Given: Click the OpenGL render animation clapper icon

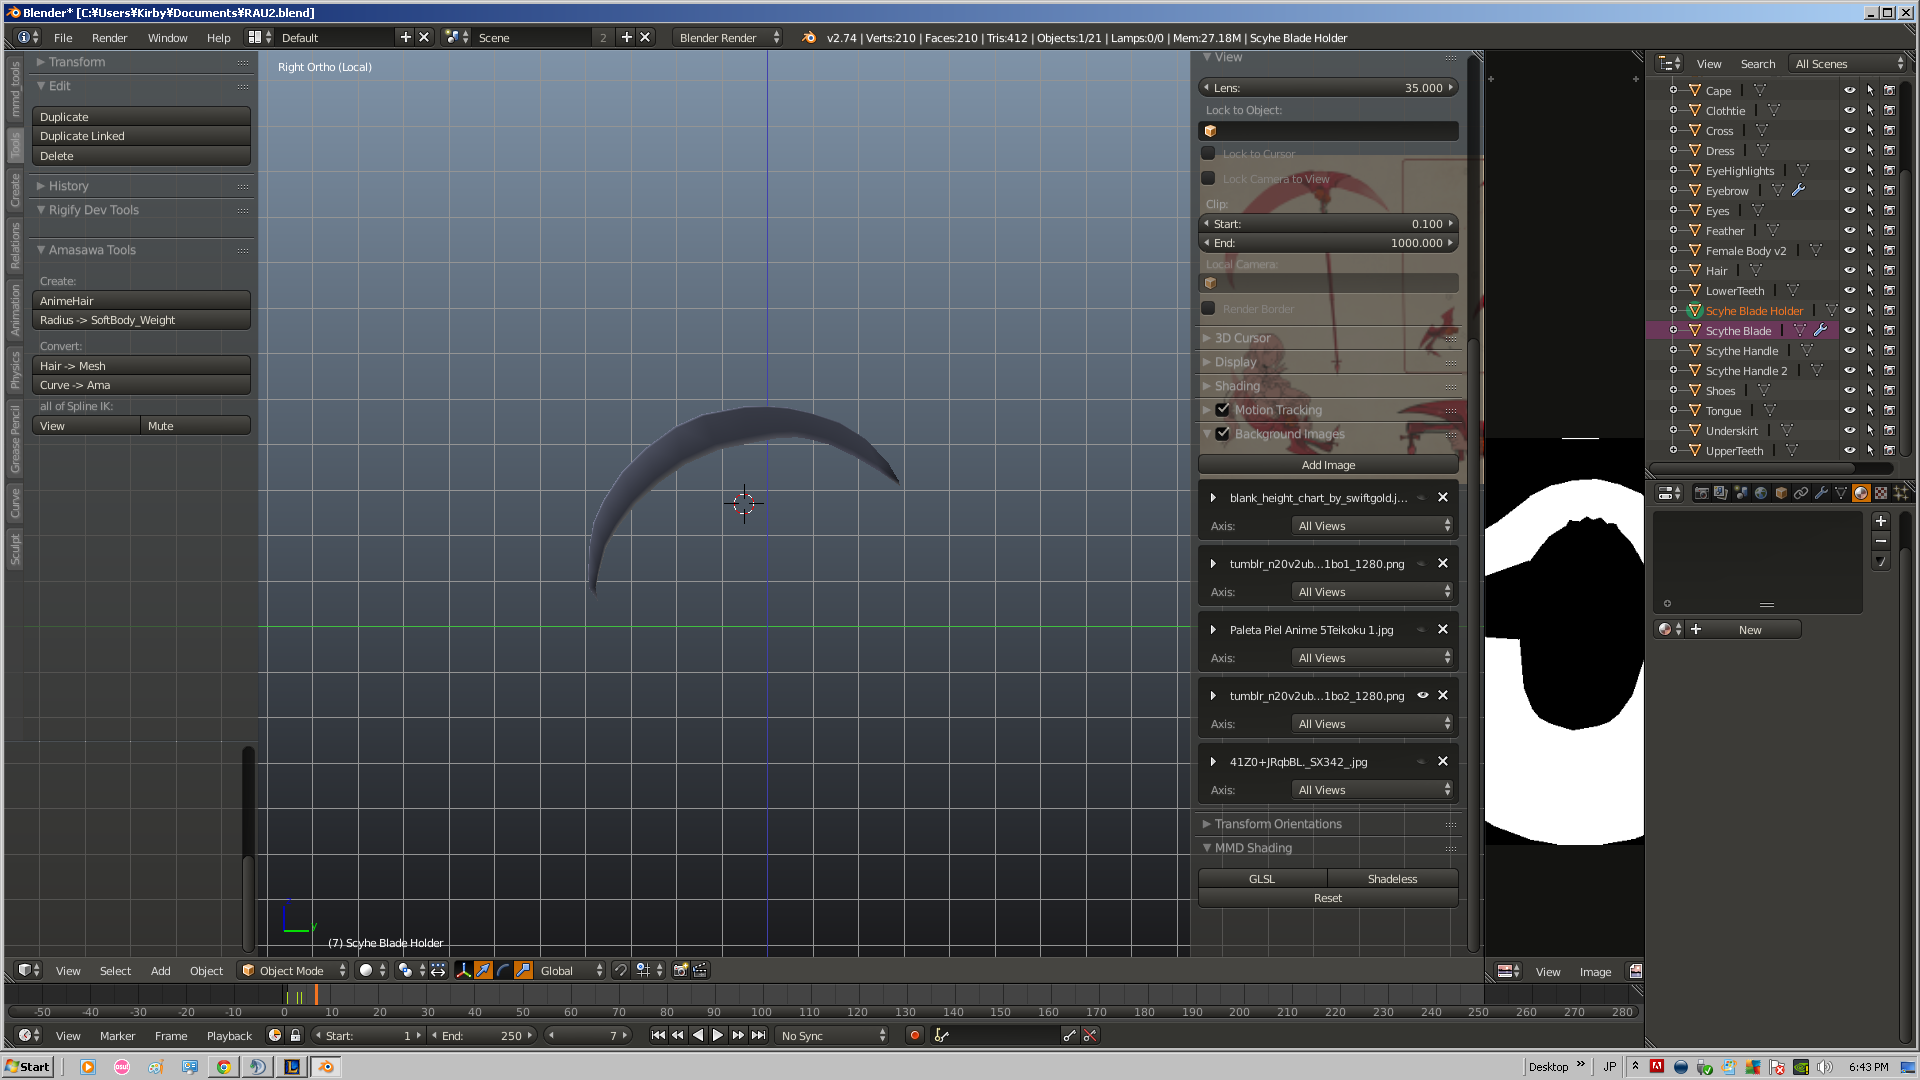Looking at the screenshot, I should click(x=701, y=970).
